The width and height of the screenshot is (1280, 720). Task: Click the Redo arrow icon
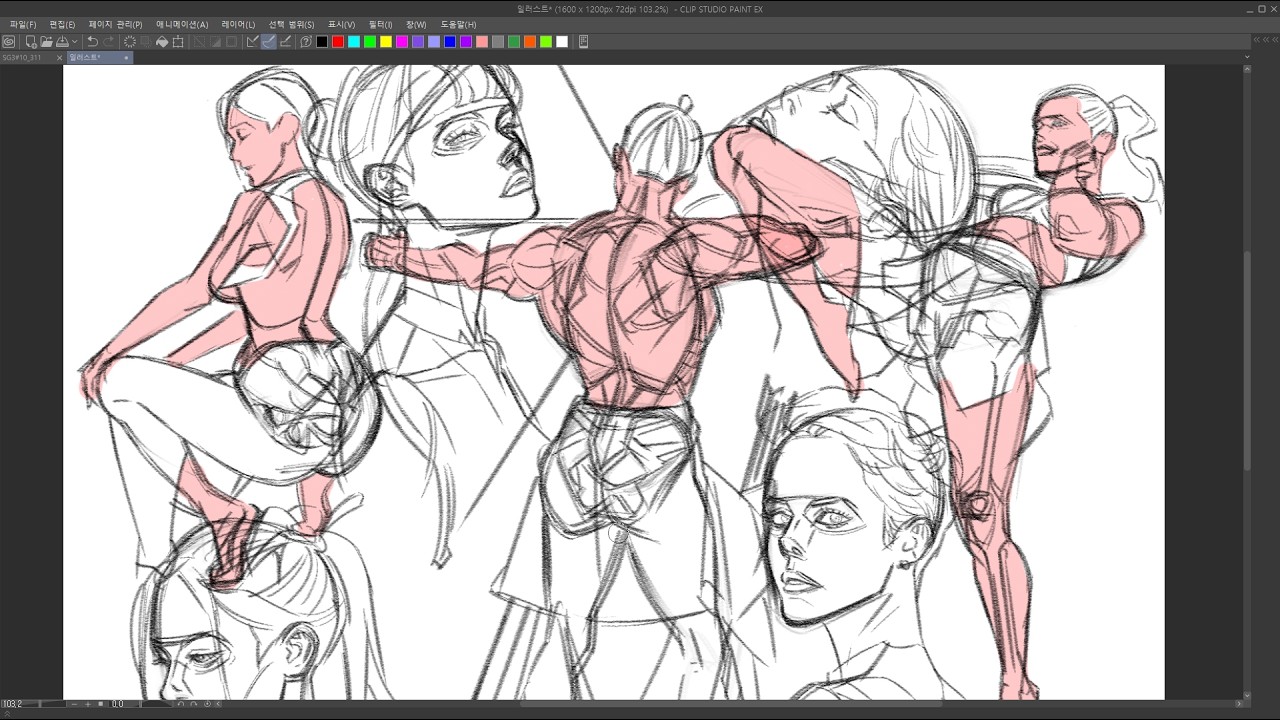point(108,41)
